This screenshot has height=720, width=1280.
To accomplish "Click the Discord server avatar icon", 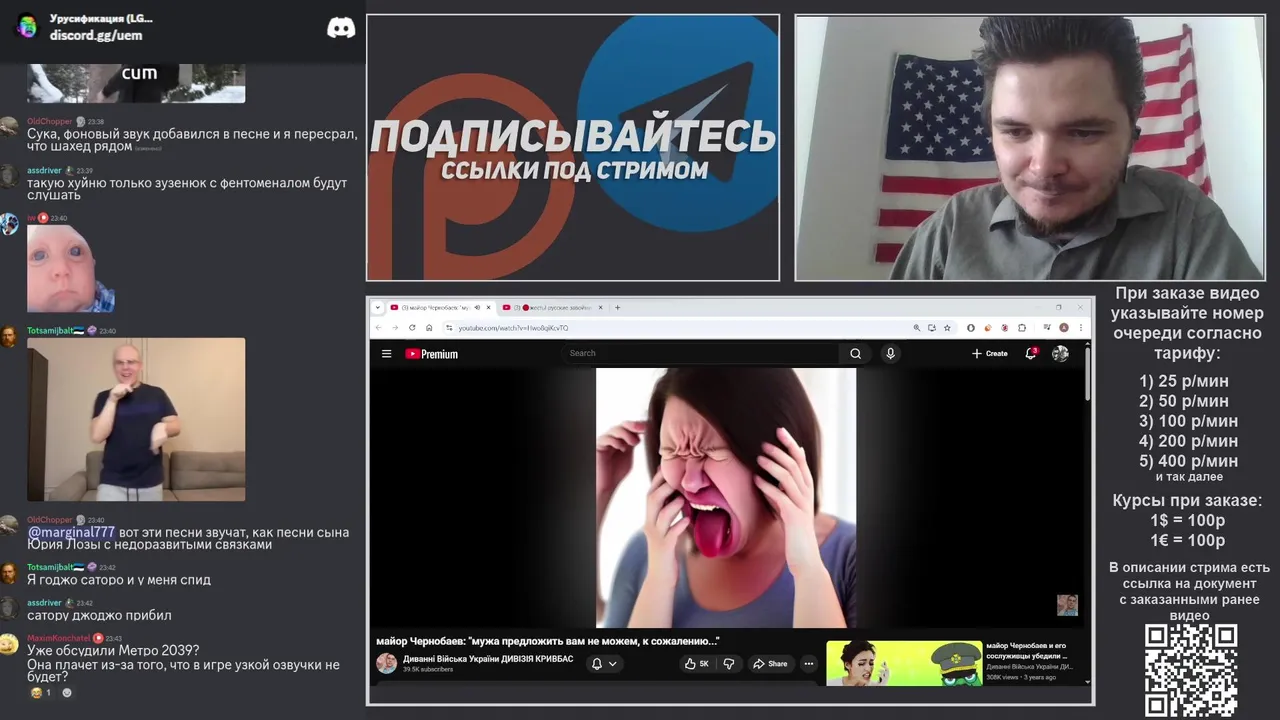I will click(27, 27).
